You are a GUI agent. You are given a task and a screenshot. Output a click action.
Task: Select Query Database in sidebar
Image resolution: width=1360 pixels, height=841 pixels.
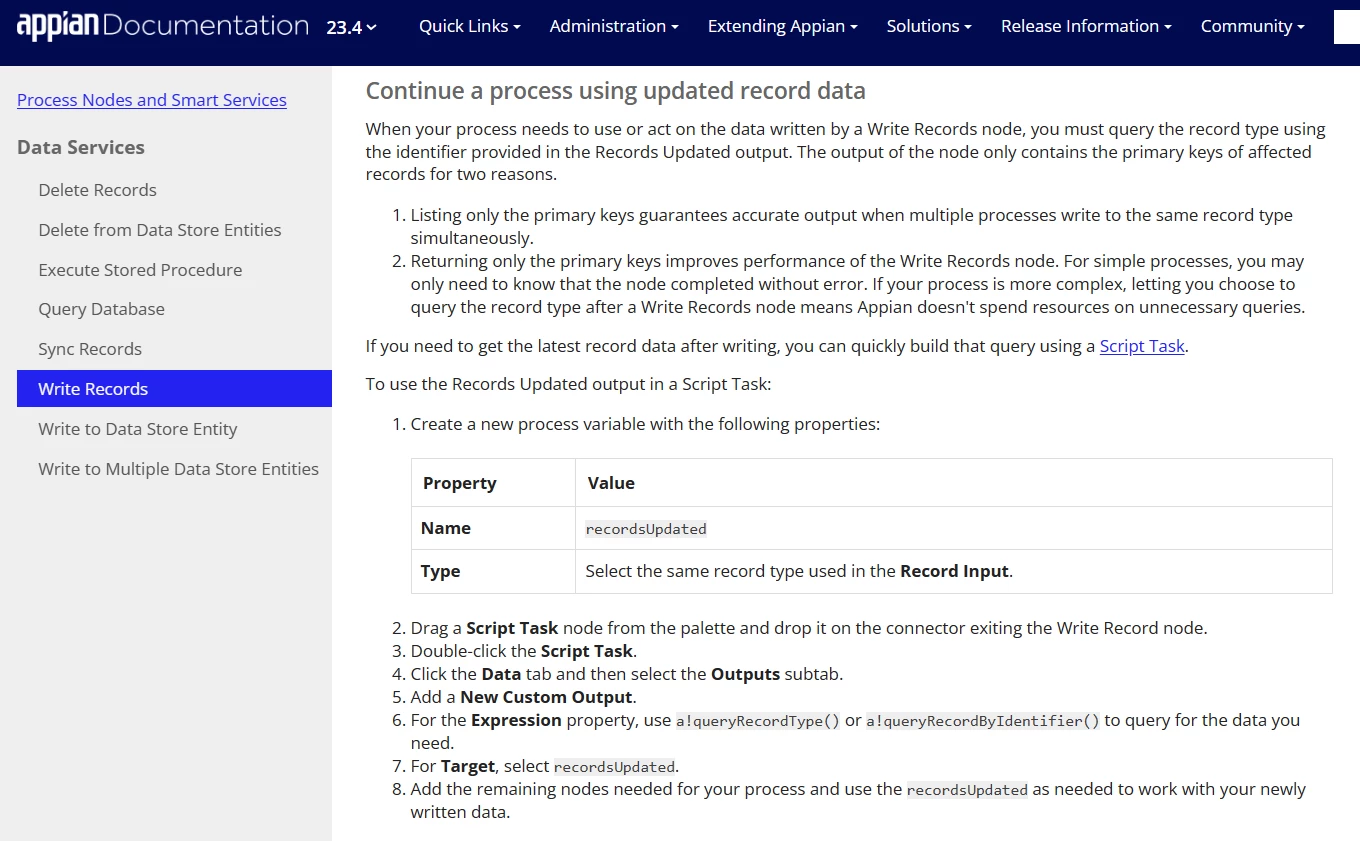point(101,309)
